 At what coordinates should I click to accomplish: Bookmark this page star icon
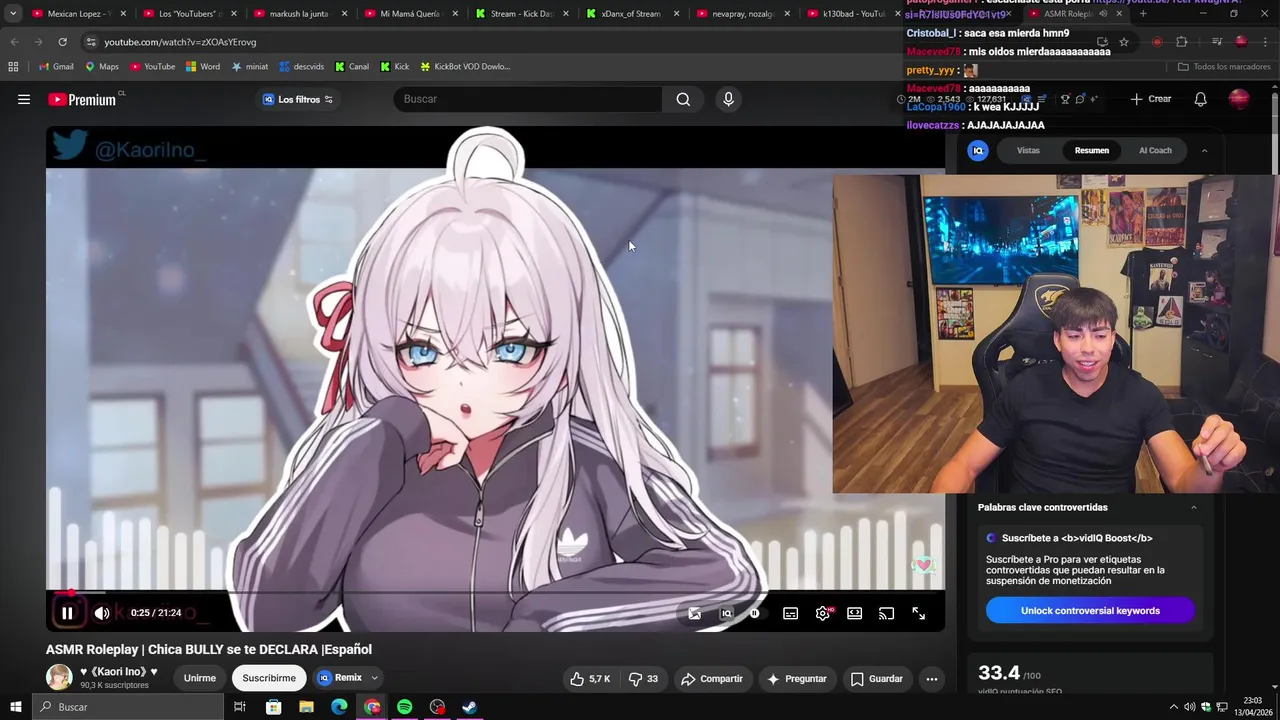tap(1124, 42)
